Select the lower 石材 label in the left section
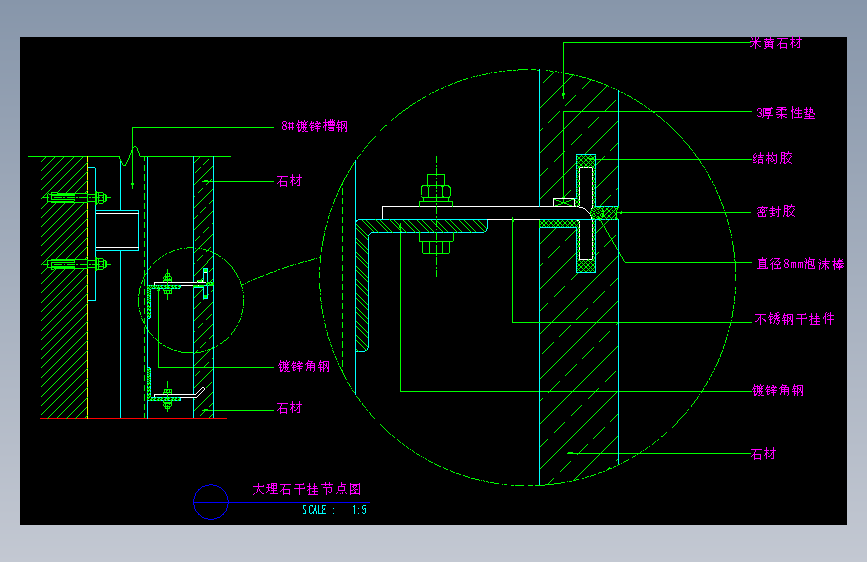The width and height of the screenshot is (867, 562). coord(289,408)
